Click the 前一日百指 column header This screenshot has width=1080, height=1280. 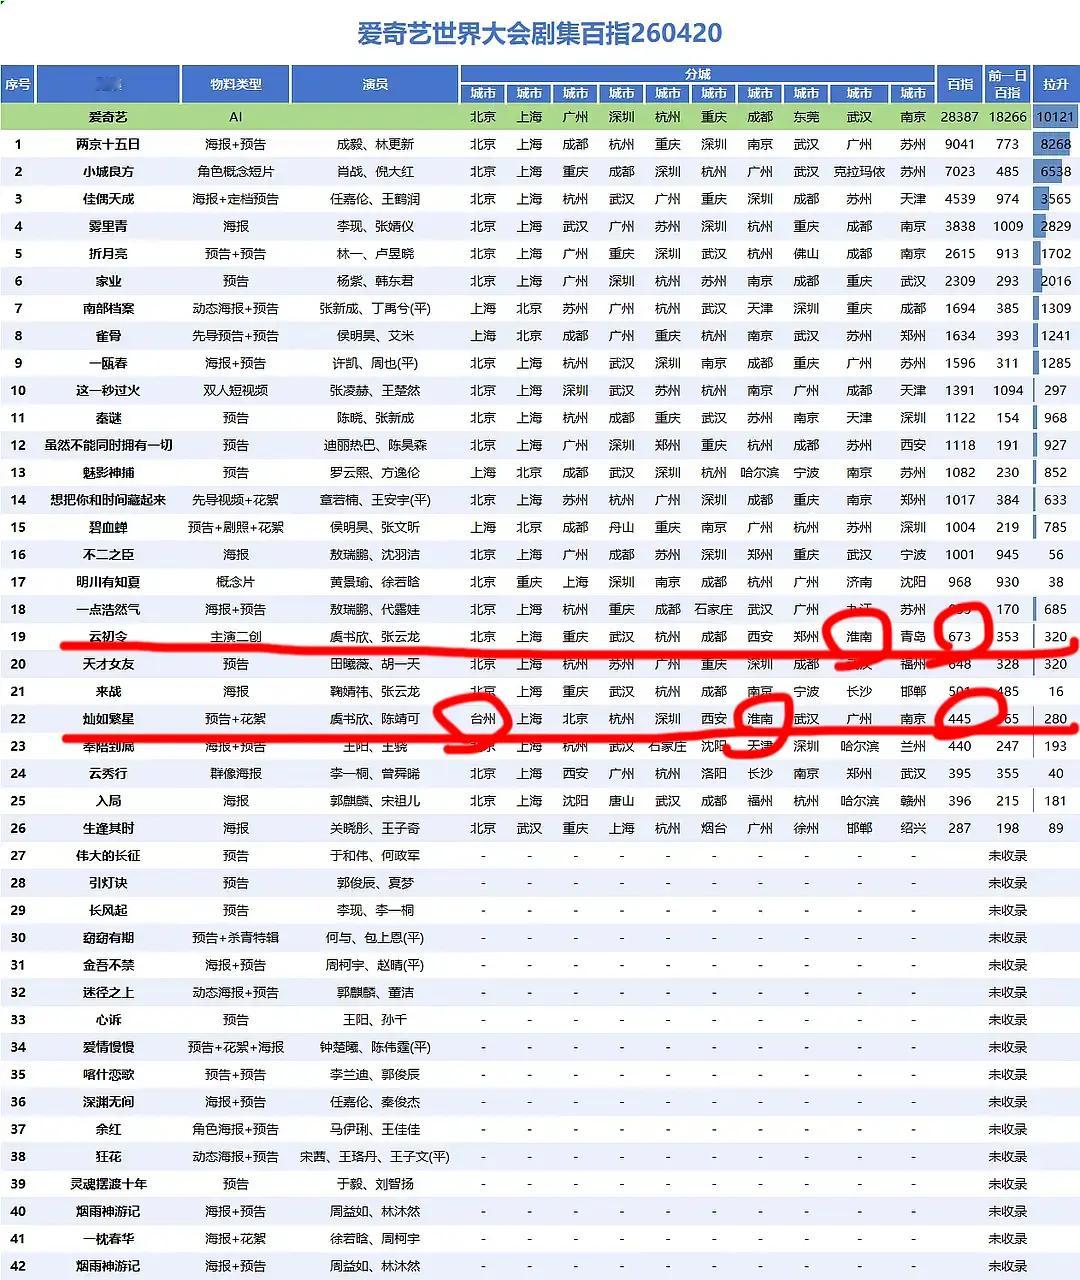(1008, 84)
